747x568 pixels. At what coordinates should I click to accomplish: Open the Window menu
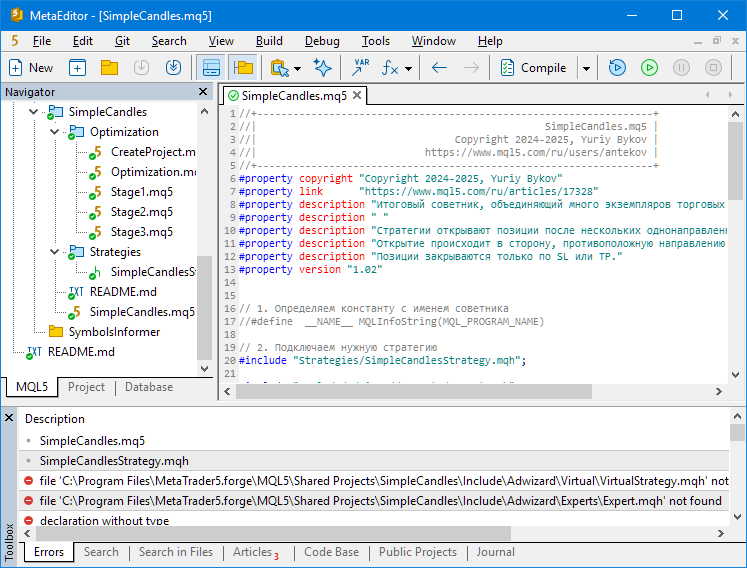[x=434, y=41]
